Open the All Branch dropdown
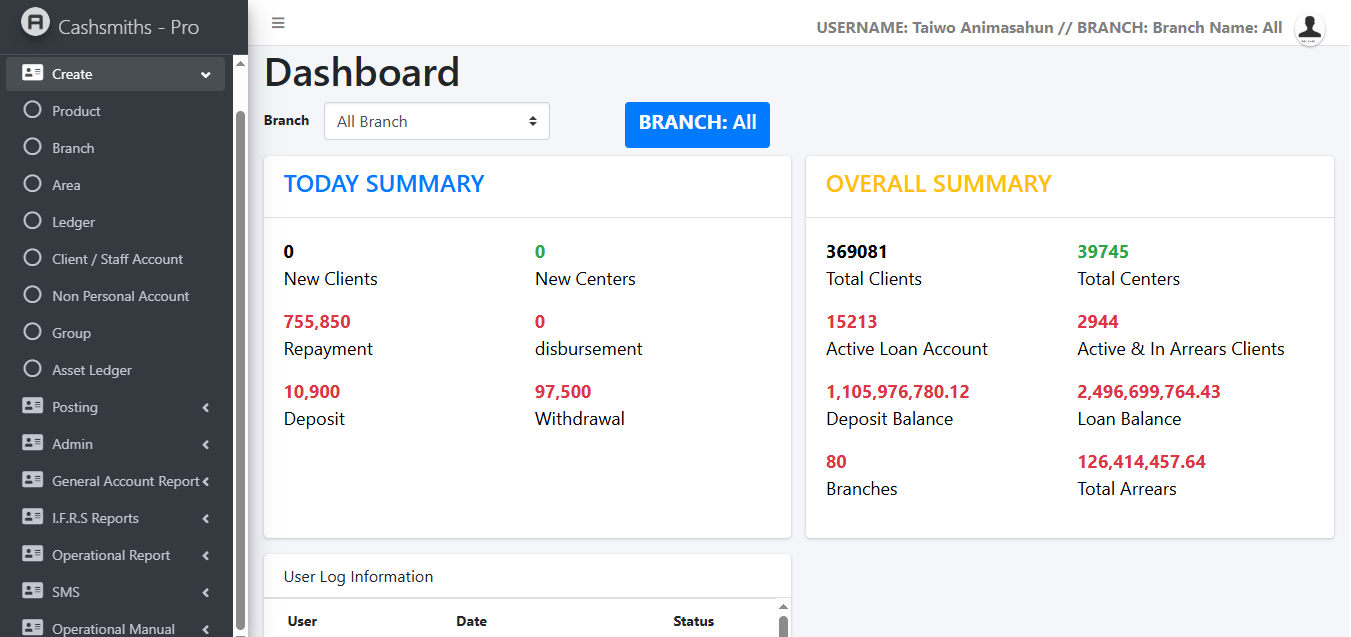Image resolution: width=1351 pixels, height=637 pixels. point(436,121)
